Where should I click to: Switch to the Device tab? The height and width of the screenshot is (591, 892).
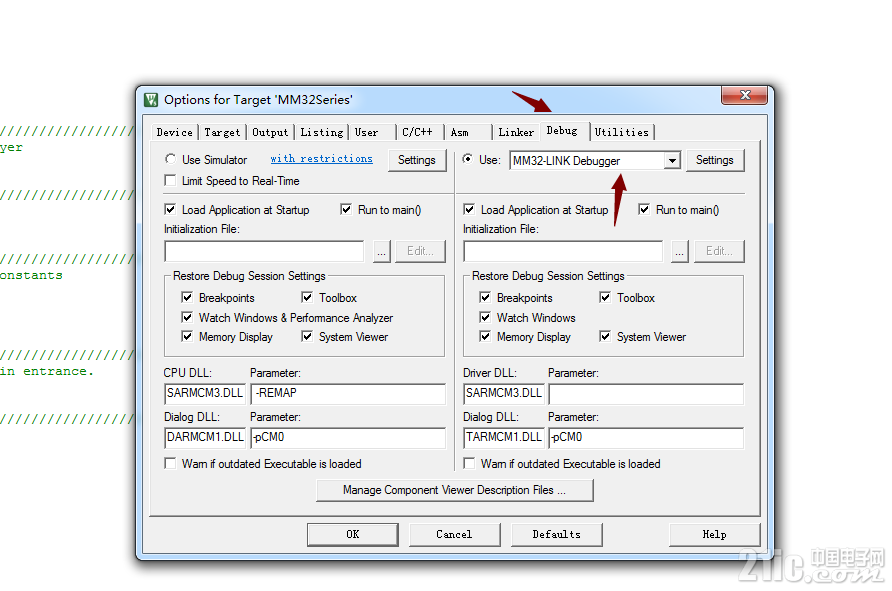point(175,132)
